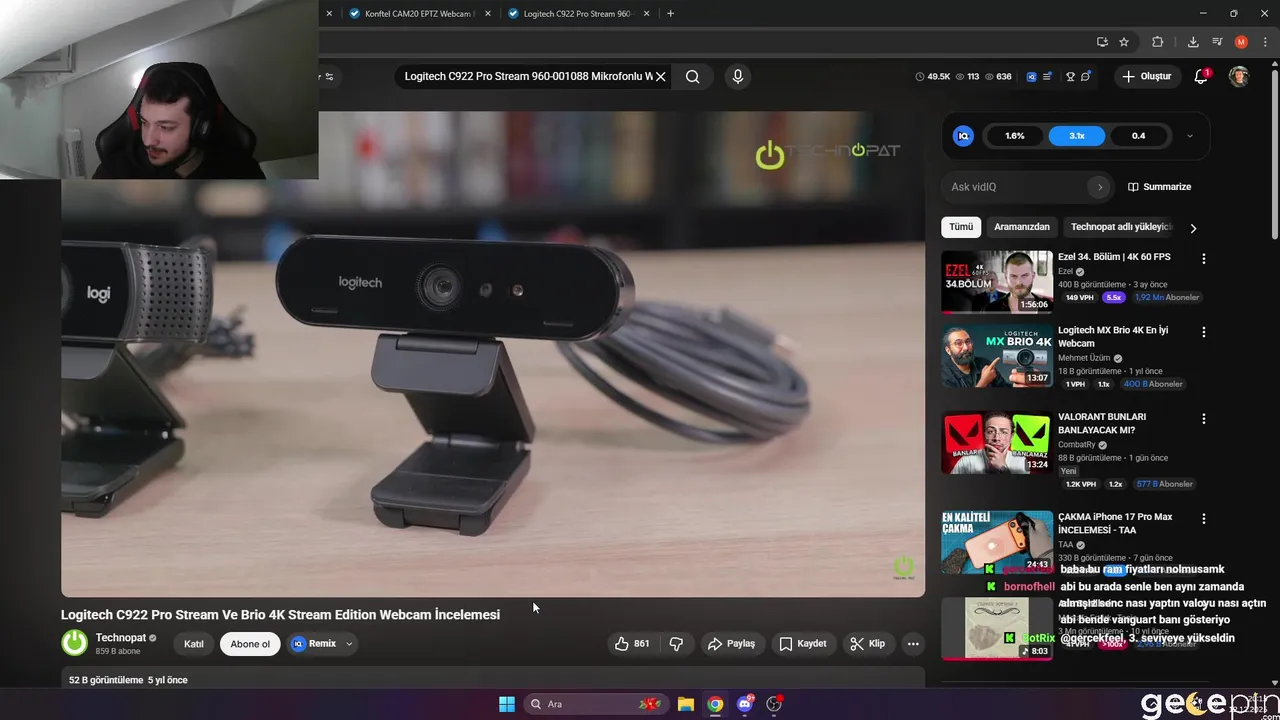Close the Konftel CAM20 tab
This screenshot has height=720, width=1280.
click(x=488, y=14)
